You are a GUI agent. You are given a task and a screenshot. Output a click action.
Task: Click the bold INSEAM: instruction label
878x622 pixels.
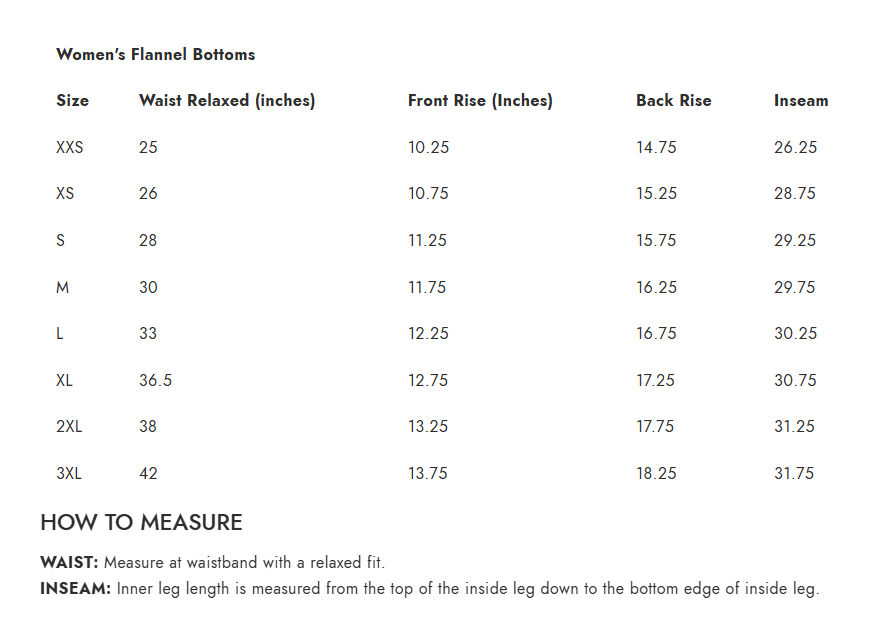click(75, 588)
